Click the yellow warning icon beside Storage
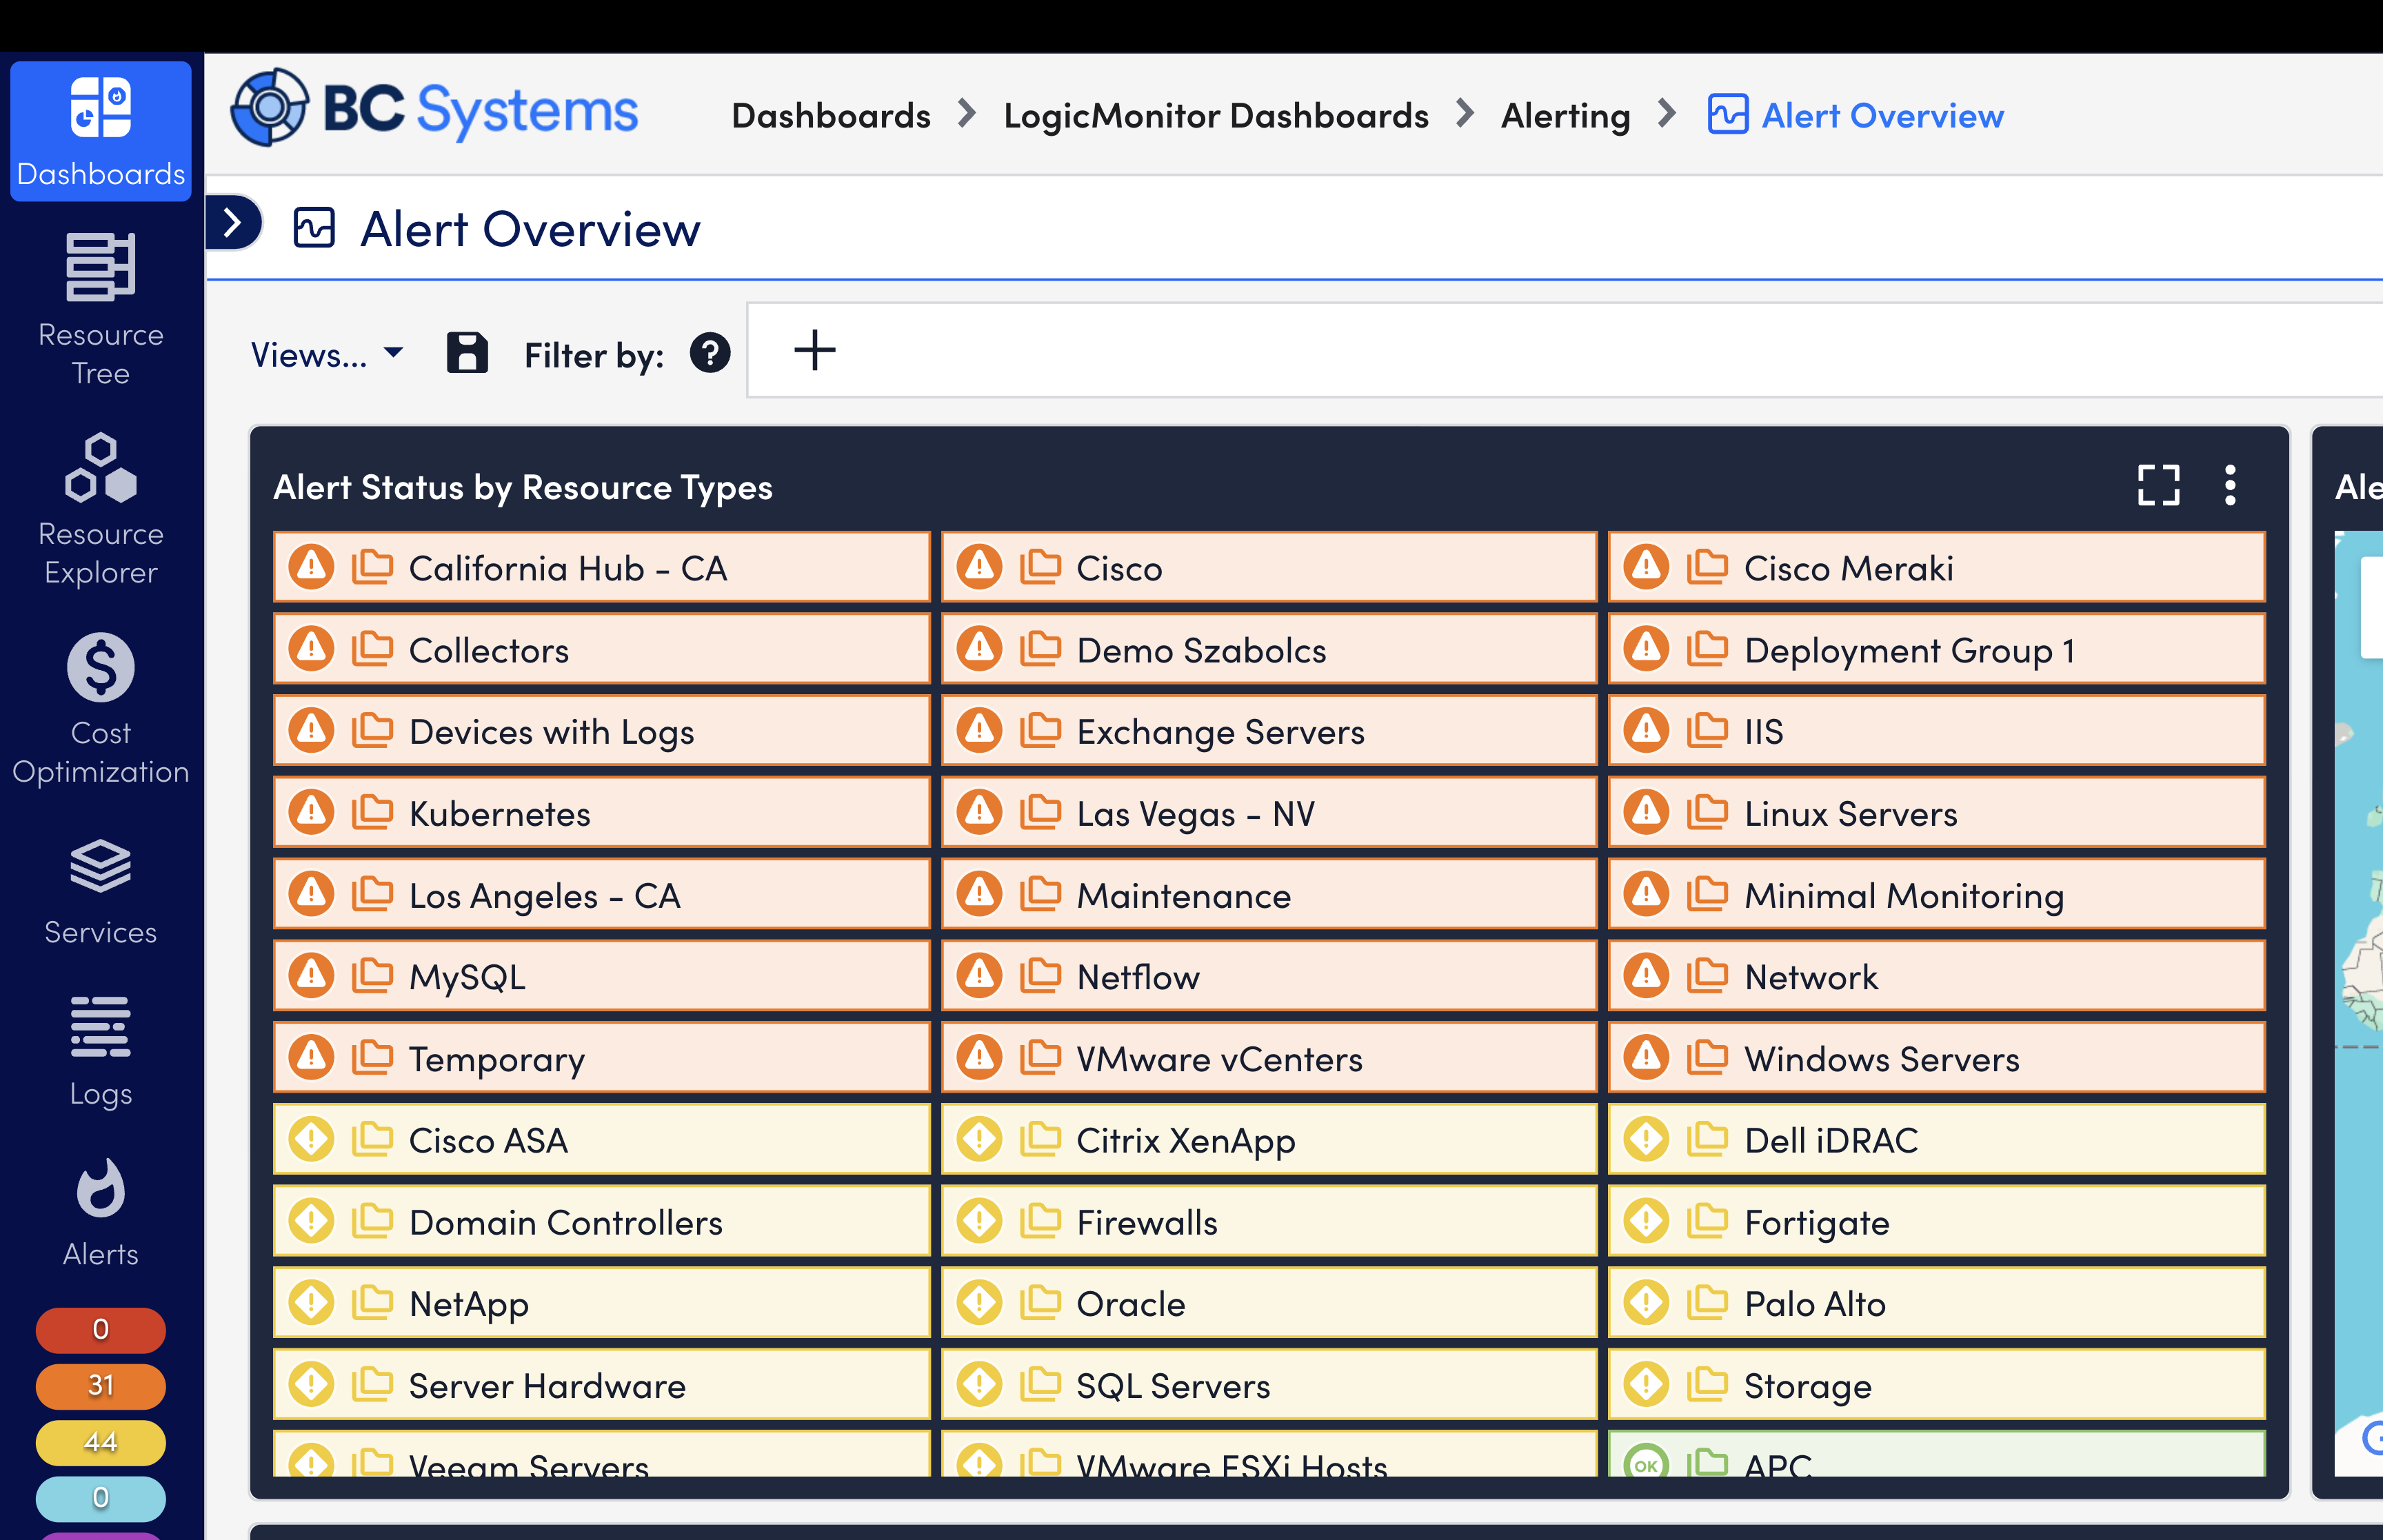This screenshot has height=1540, width=2383. pyautogui.click(x=1646, y=1384)
